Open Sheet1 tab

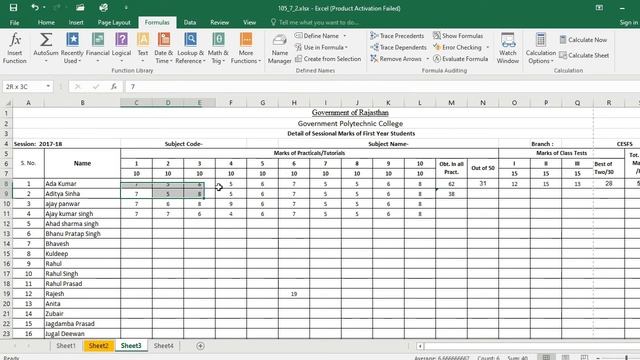click(66, 346)
